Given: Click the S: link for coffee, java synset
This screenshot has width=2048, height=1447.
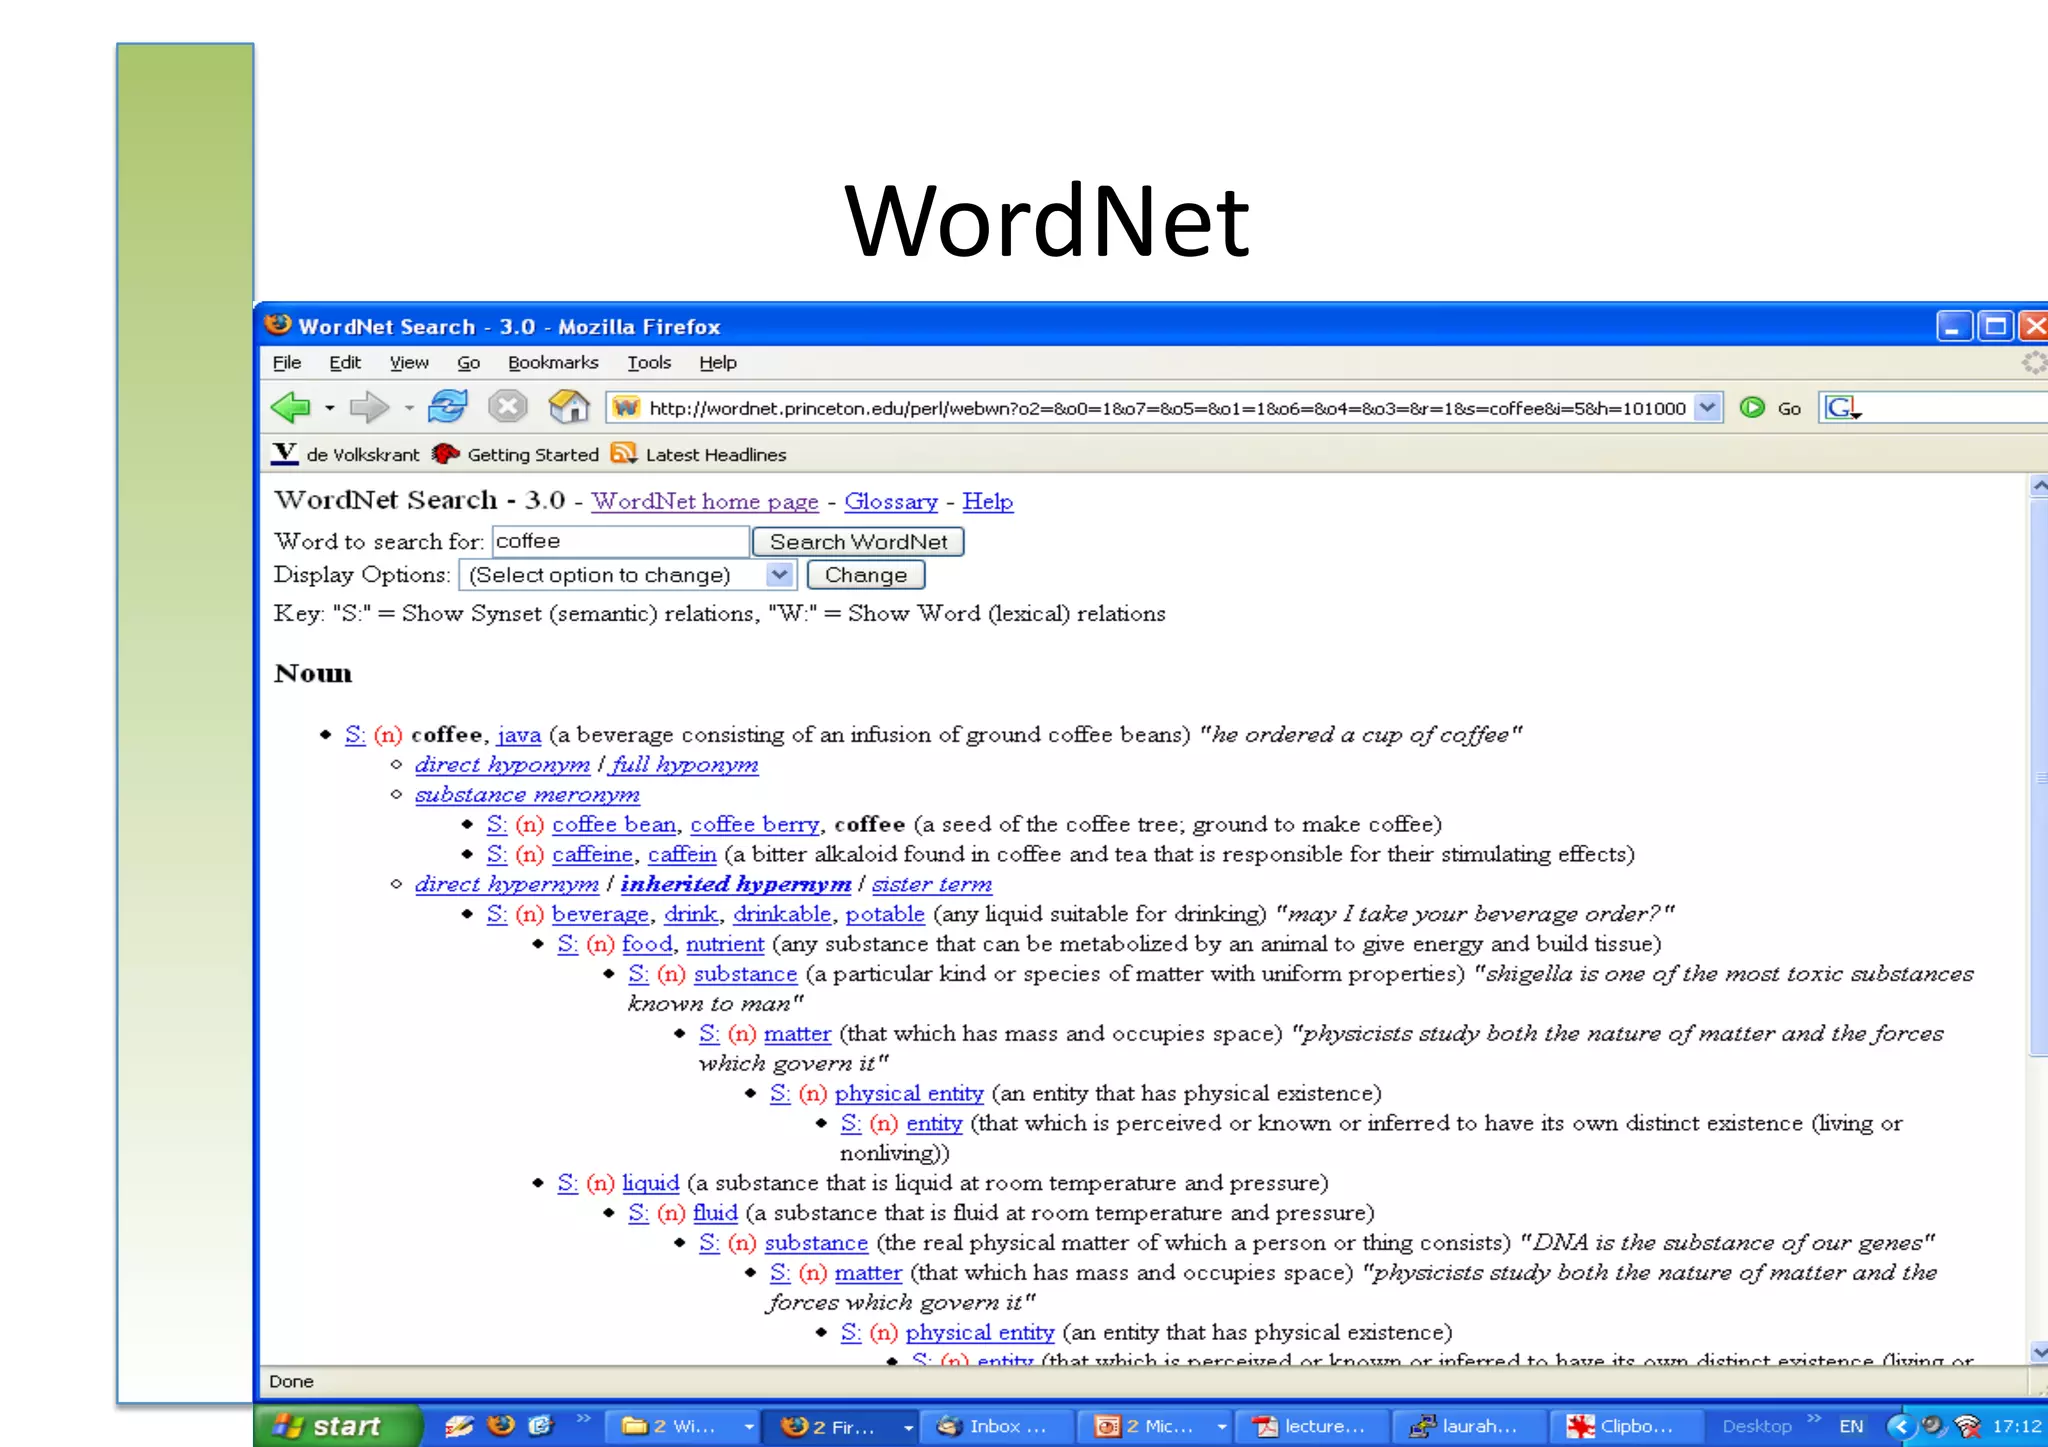Looking at the screenshot, I should [x=355, y=735].
